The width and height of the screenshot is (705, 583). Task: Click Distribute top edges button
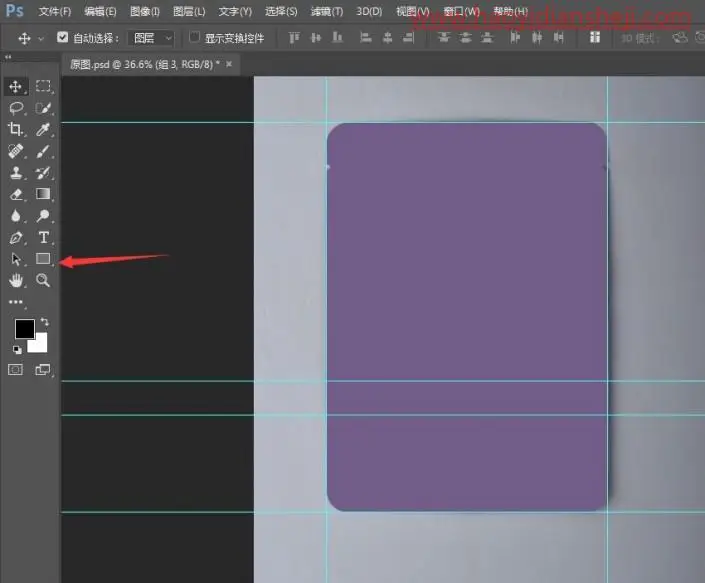(x=444, y=38)
